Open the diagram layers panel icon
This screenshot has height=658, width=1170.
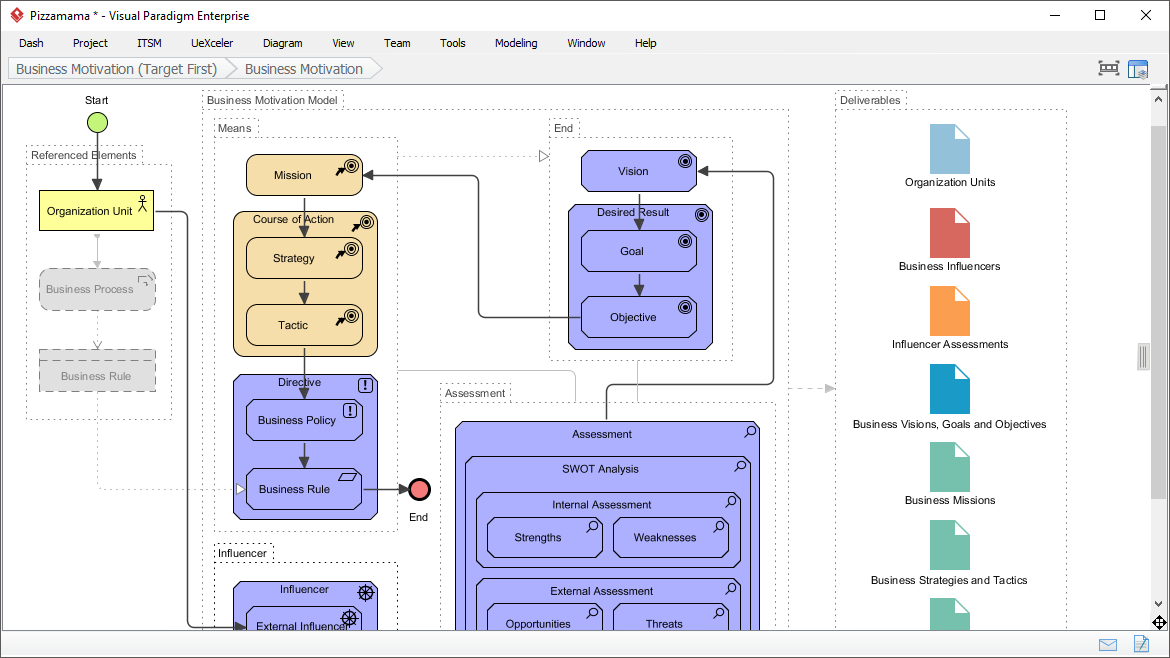point(1138,68)
